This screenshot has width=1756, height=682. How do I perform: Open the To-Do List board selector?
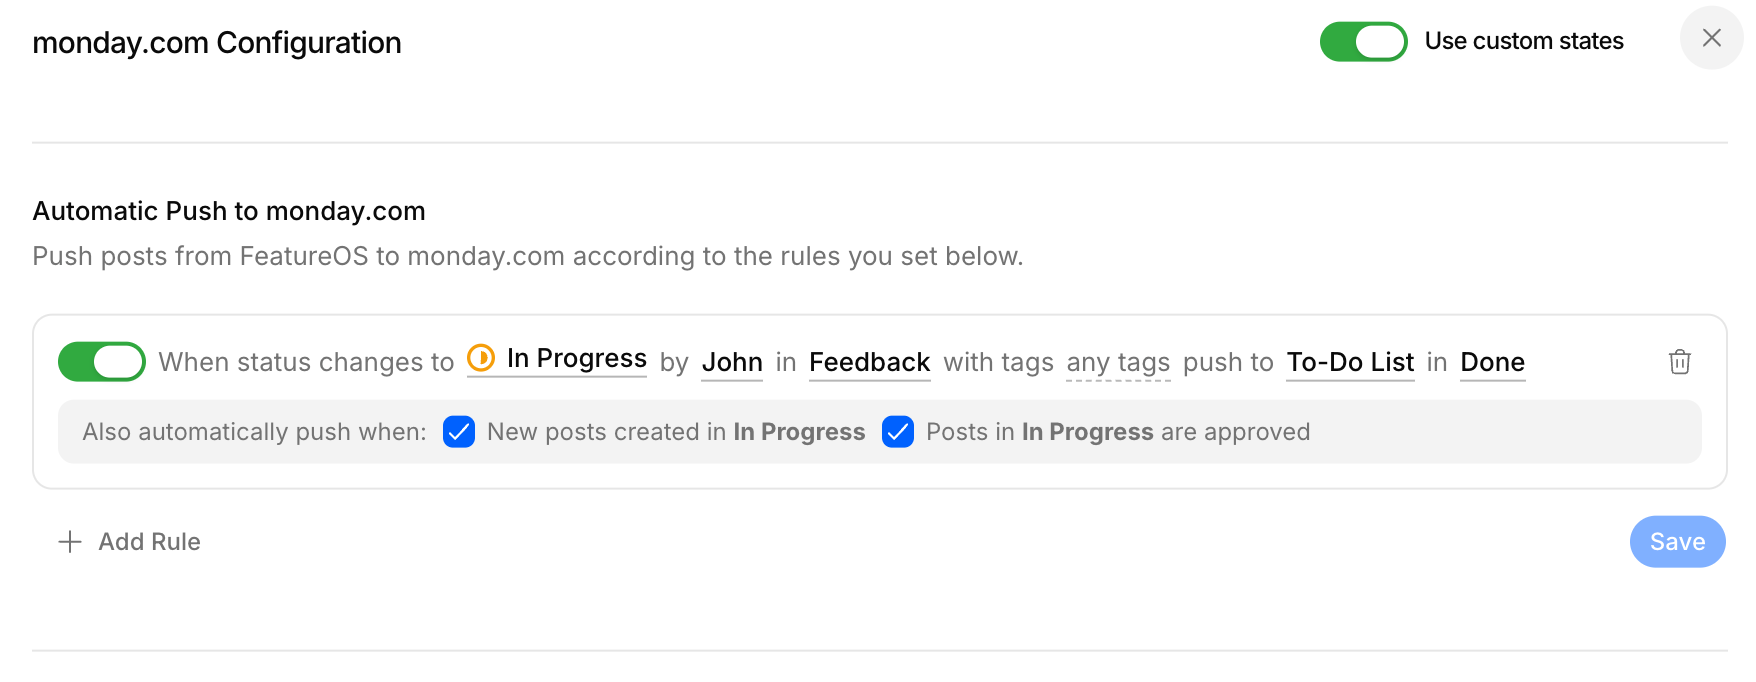coord(1350,362)
